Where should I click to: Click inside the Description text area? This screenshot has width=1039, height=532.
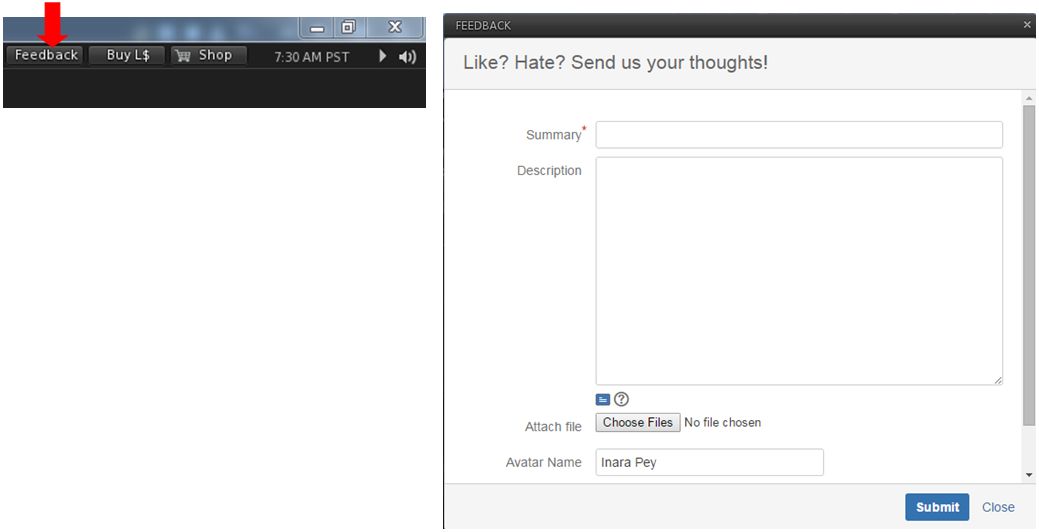(798, 270)
